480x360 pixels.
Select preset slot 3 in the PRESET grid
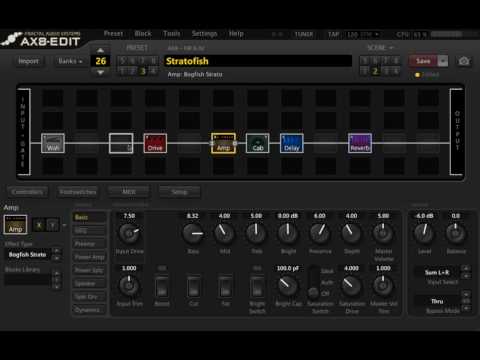143,71
